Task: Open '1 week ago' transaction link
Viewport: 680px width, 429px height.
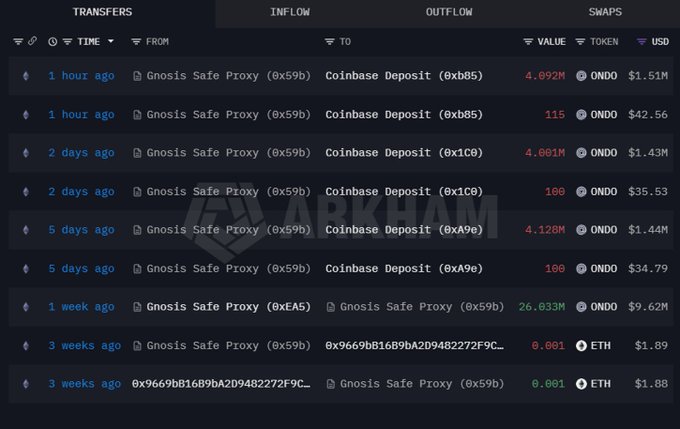Action: (82, 307)
